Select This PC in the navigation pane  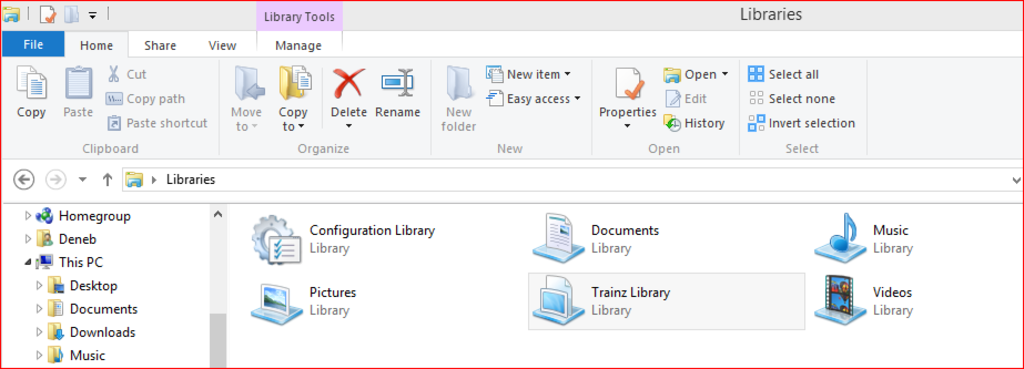80,262
